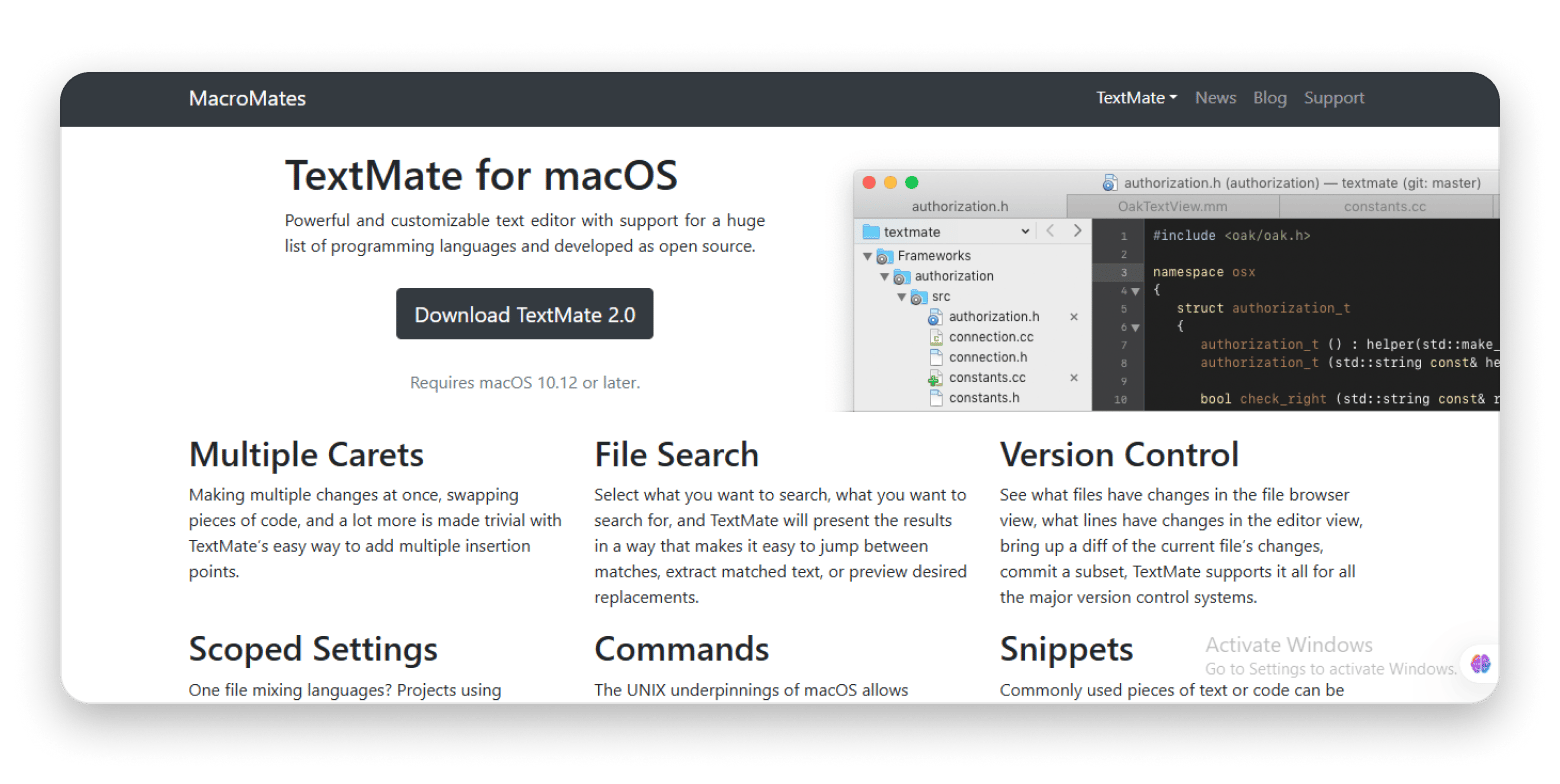Collapse the src folder disclosure triangle

point(902,295)
